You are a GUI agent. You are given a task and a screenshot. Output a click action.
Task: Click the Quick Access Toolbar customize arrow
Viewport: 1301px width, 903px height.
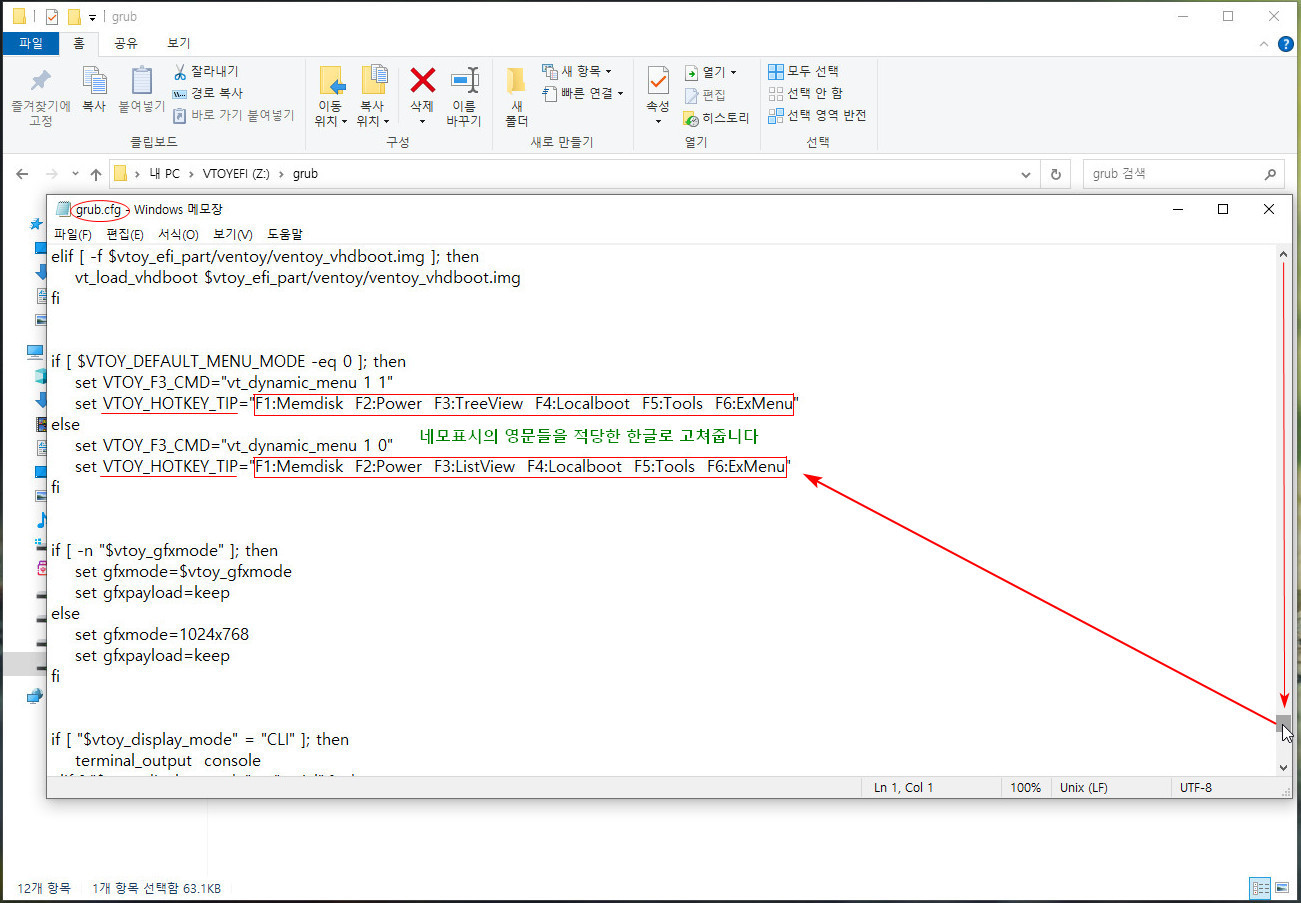coord(92,18)
